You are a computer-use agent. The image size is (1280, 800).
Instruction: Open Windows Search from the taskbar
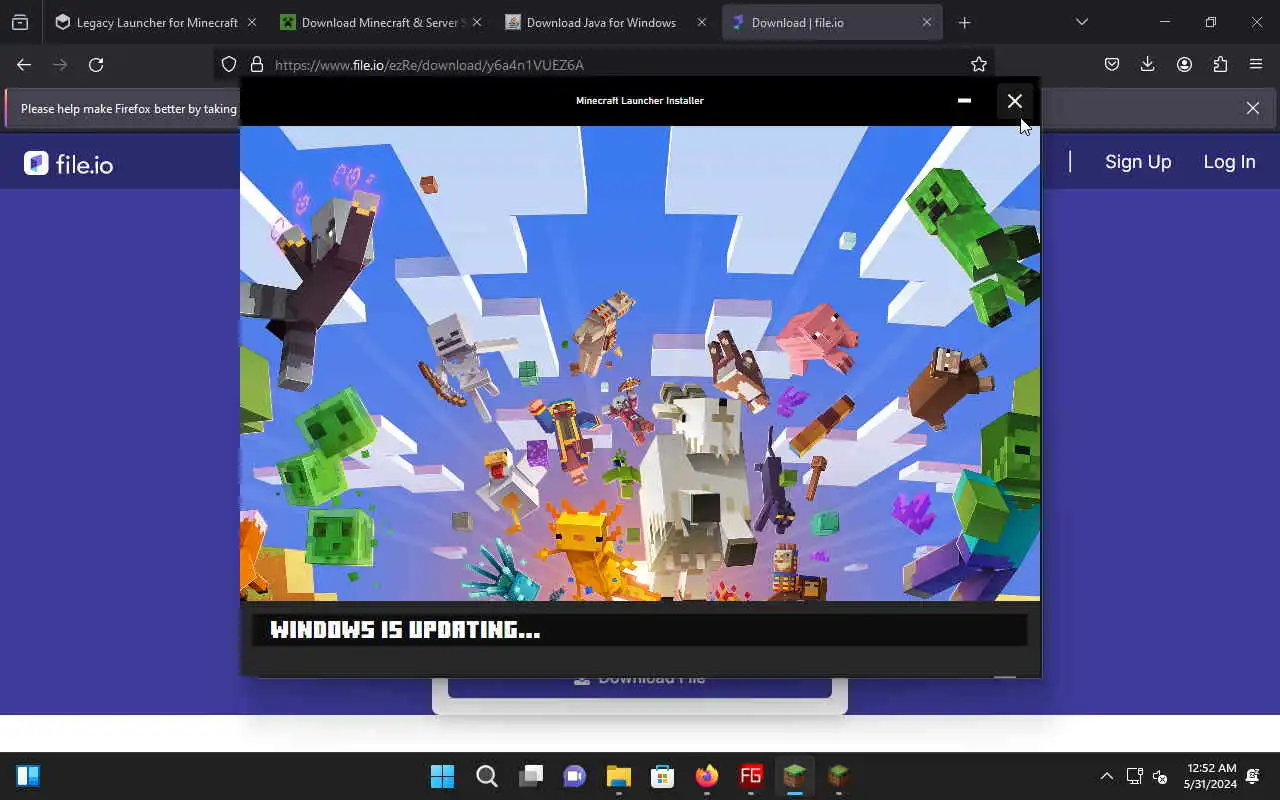coord(486,776)
